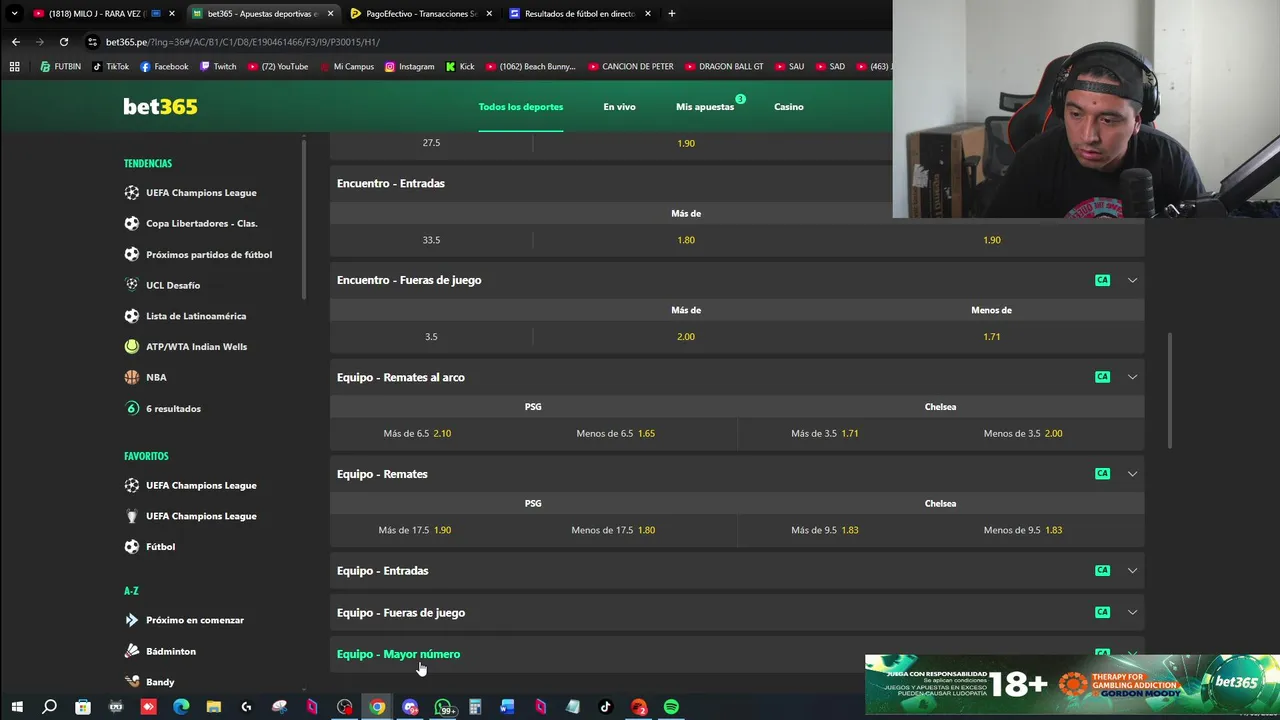Collapse Equipo - Remates al arco chevron
Viewport: 1280px width, 720px height.
[x=1132, y=377]
